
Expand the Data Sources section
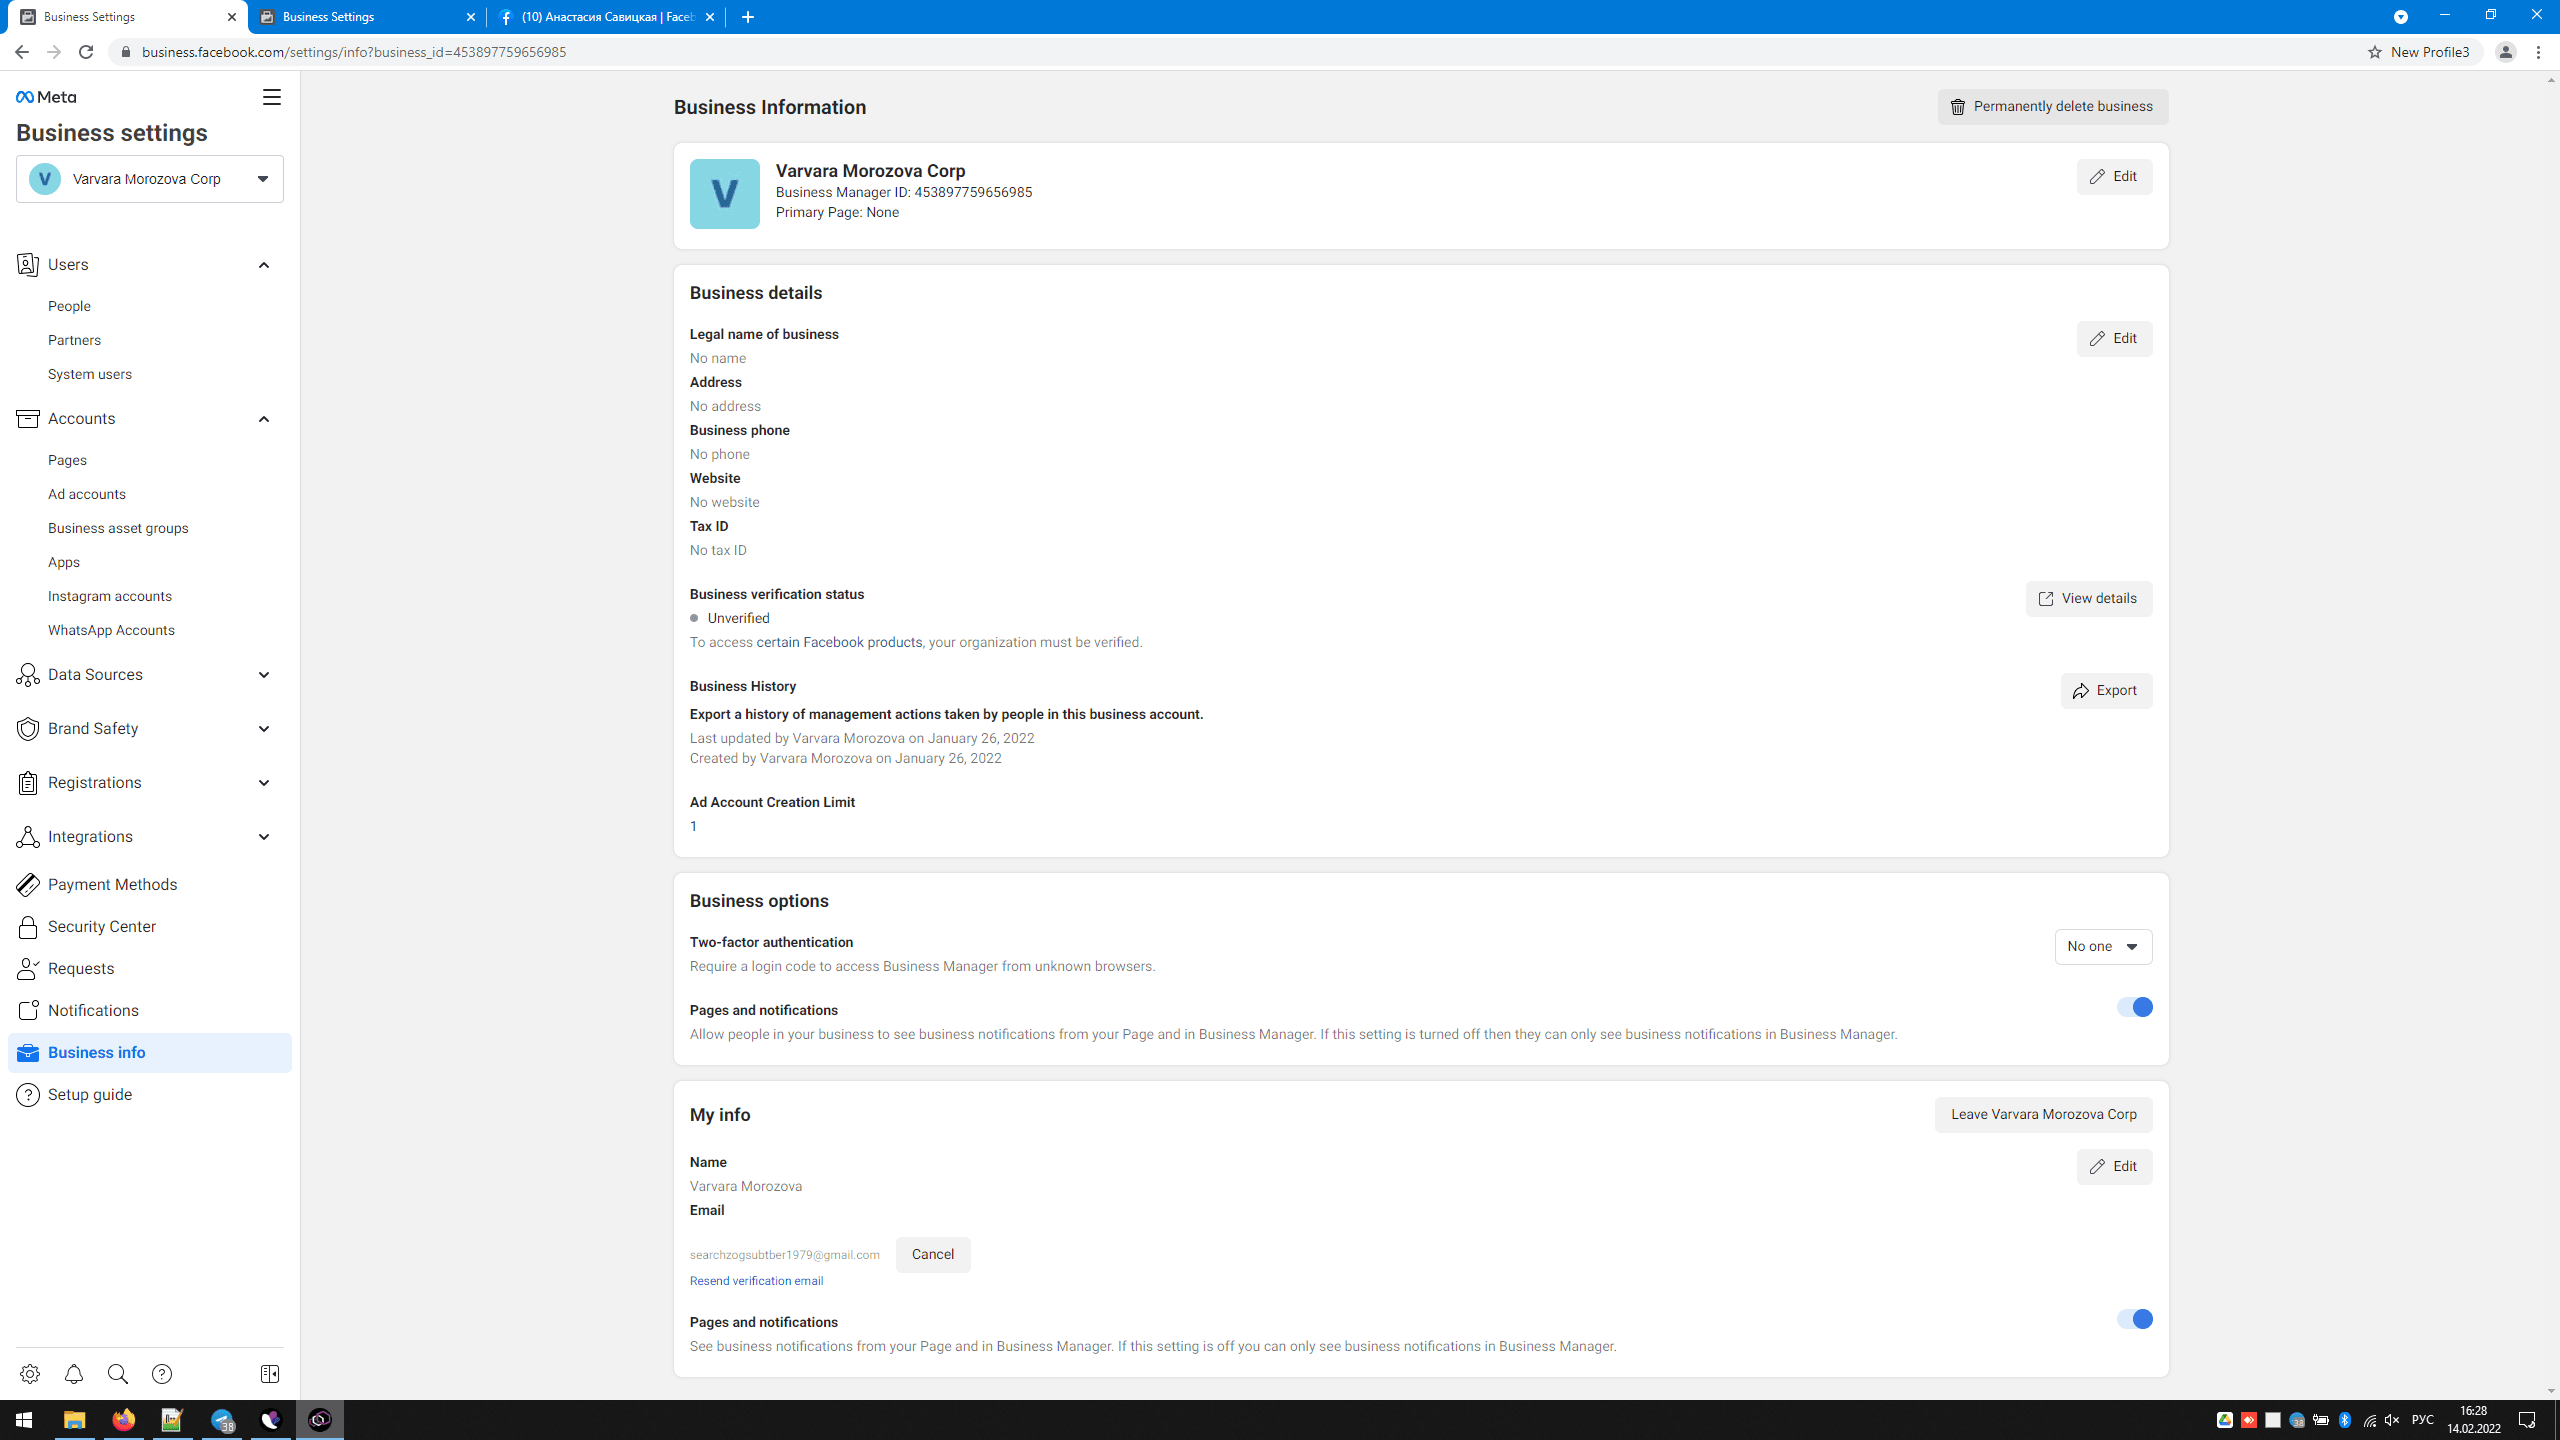point(264,675)
